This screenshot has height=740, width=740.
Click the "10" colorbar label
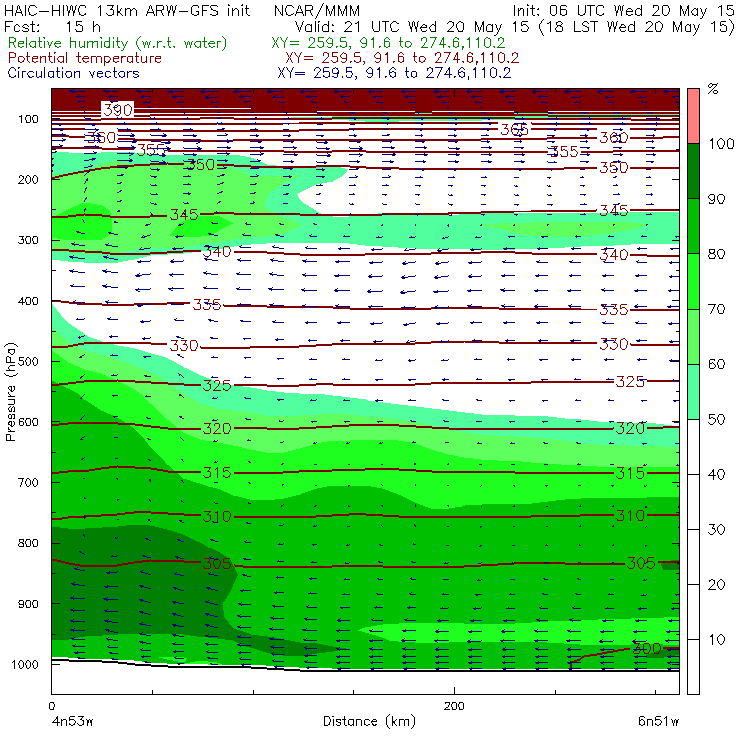(x=716, y=640)
